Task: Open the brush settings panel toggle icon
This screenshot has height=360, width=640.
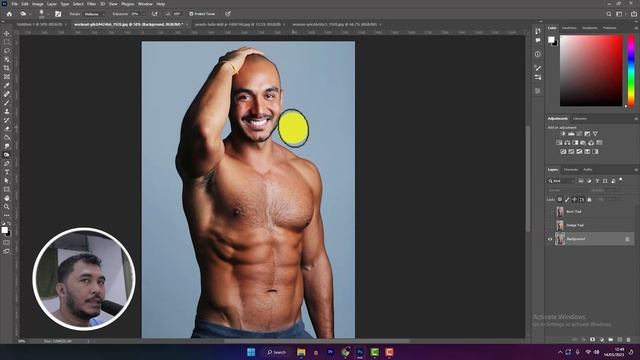Action: point(58,14)
